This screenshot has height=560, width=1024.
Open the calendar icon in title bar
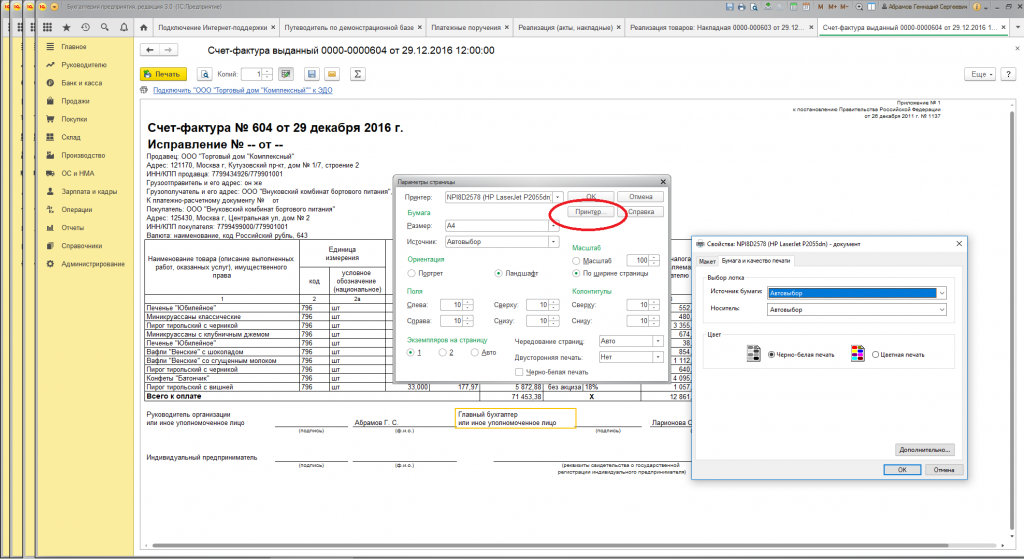(x=806, y=7)
